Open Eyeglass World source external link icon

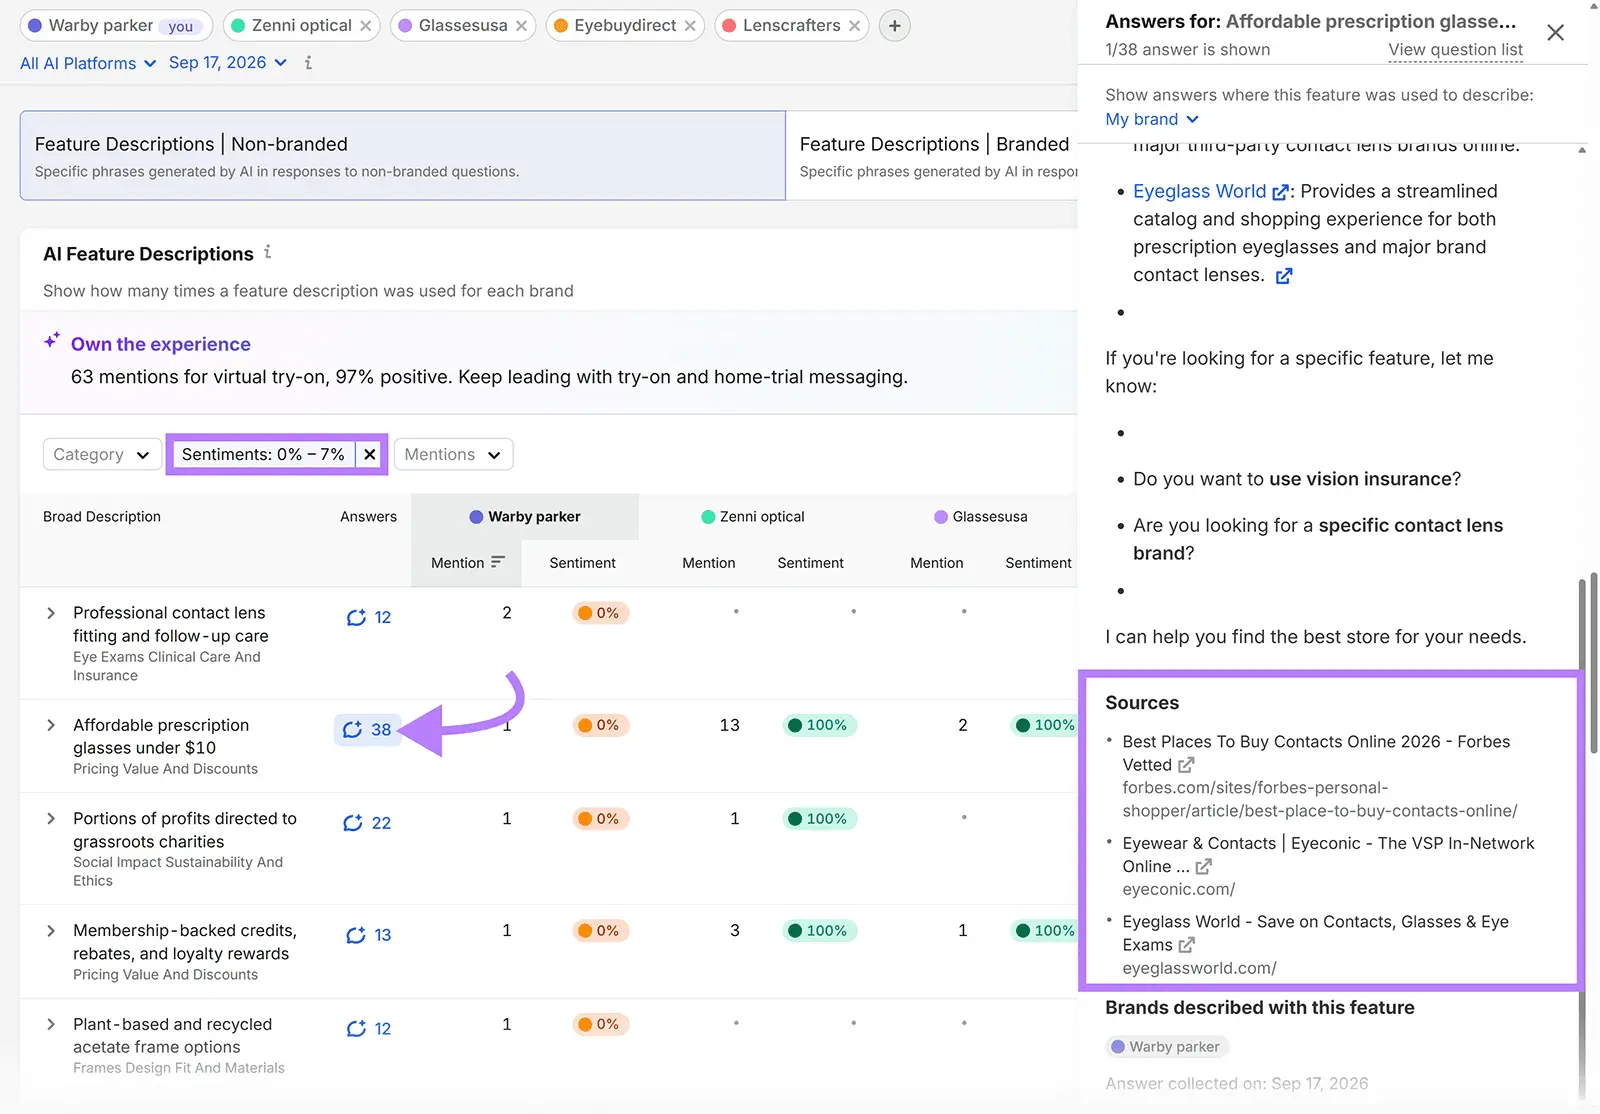[1187, 945]
